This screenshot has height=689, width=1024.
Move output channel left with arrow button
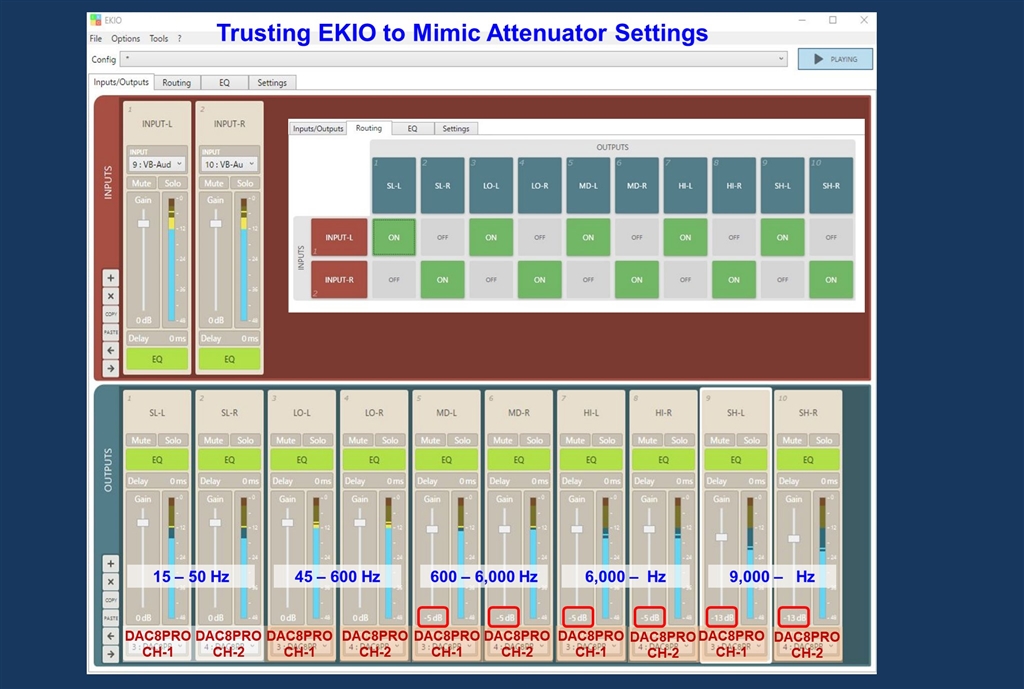[110, 636]
